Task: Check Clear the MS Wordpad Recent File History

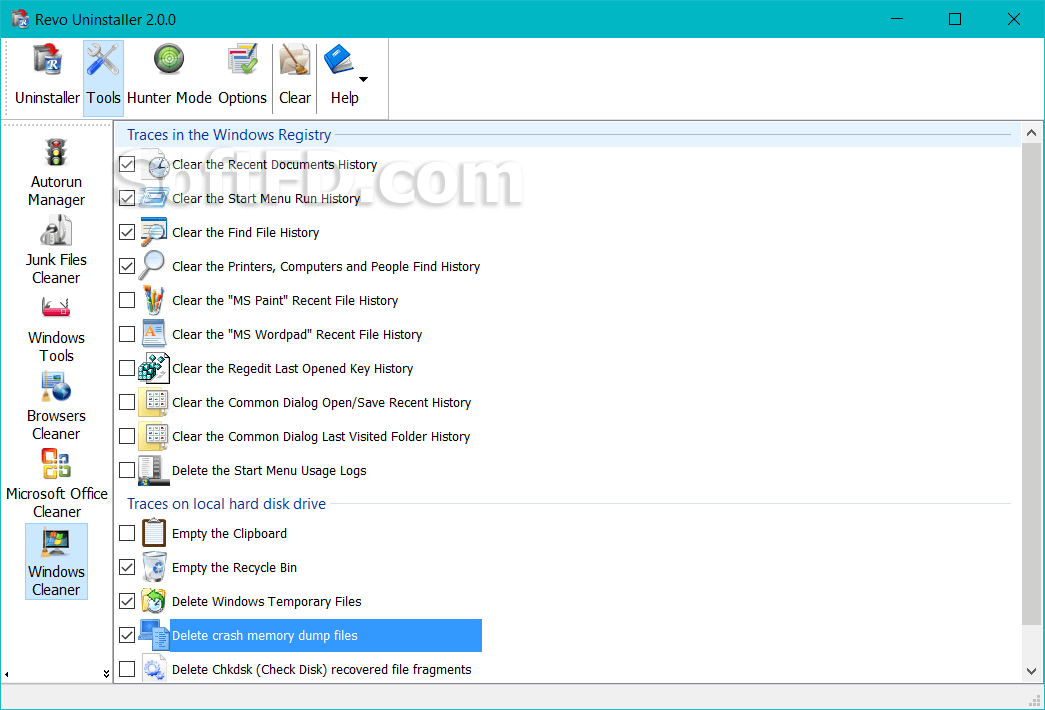Action: pos(127,334)
